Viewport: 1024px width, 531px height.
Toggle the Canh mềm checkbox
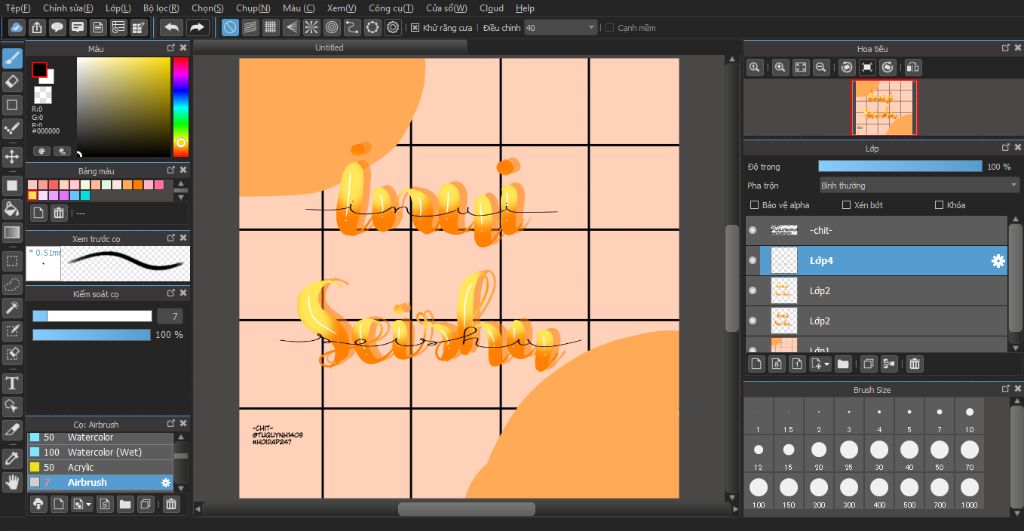pos(609,27)
